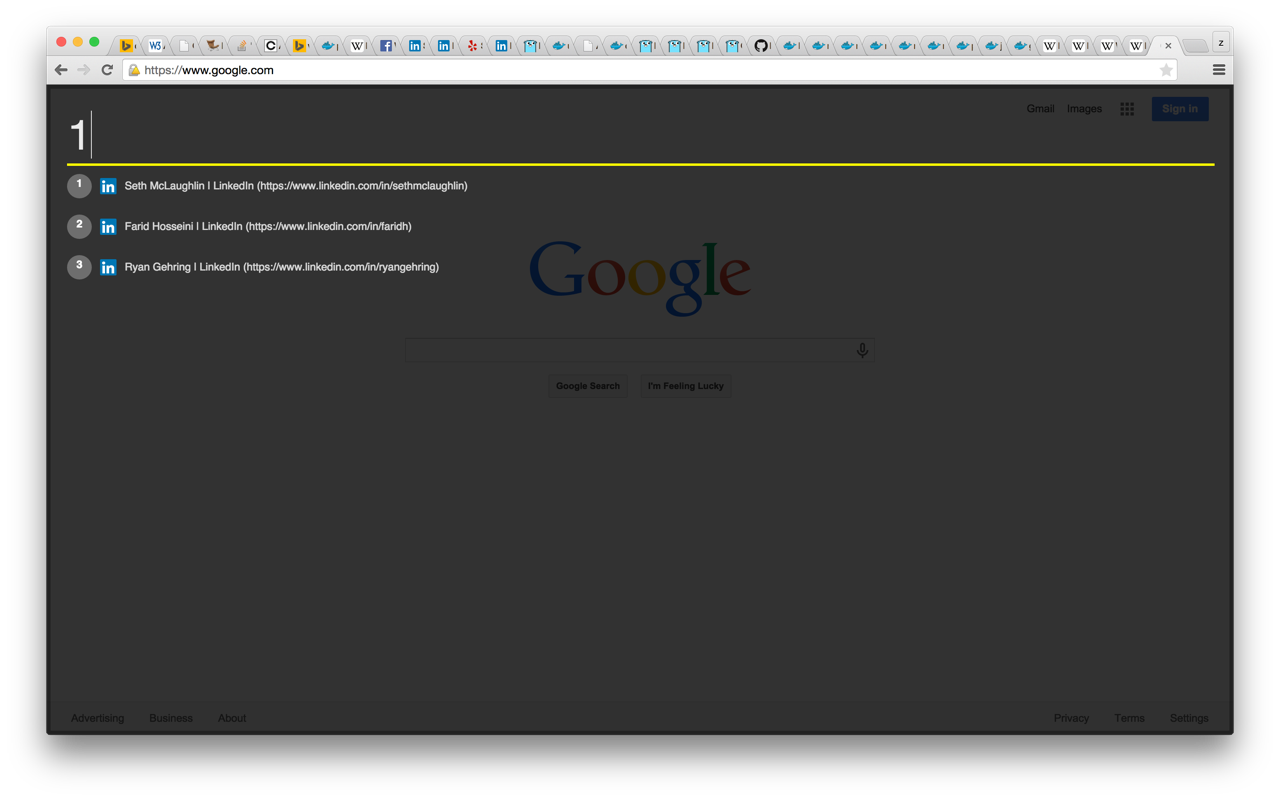
Task: Click the number 3 badge in the results
Action: (79, 267)
